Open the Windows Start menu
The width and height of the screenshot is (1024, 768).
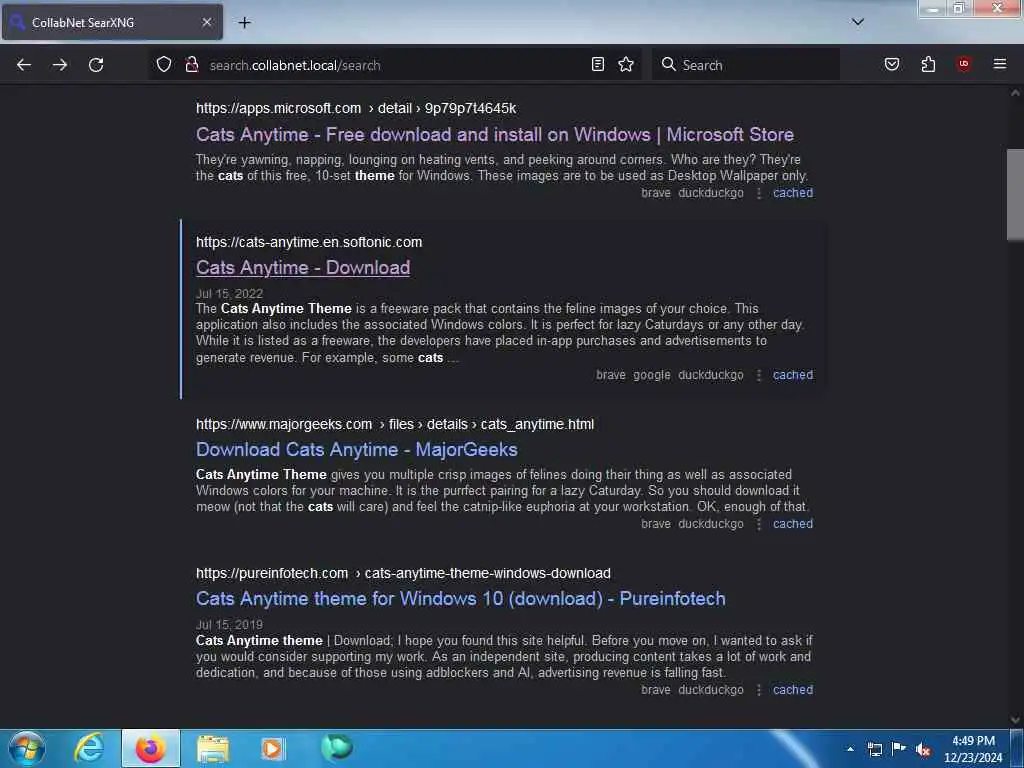point(27,748)
